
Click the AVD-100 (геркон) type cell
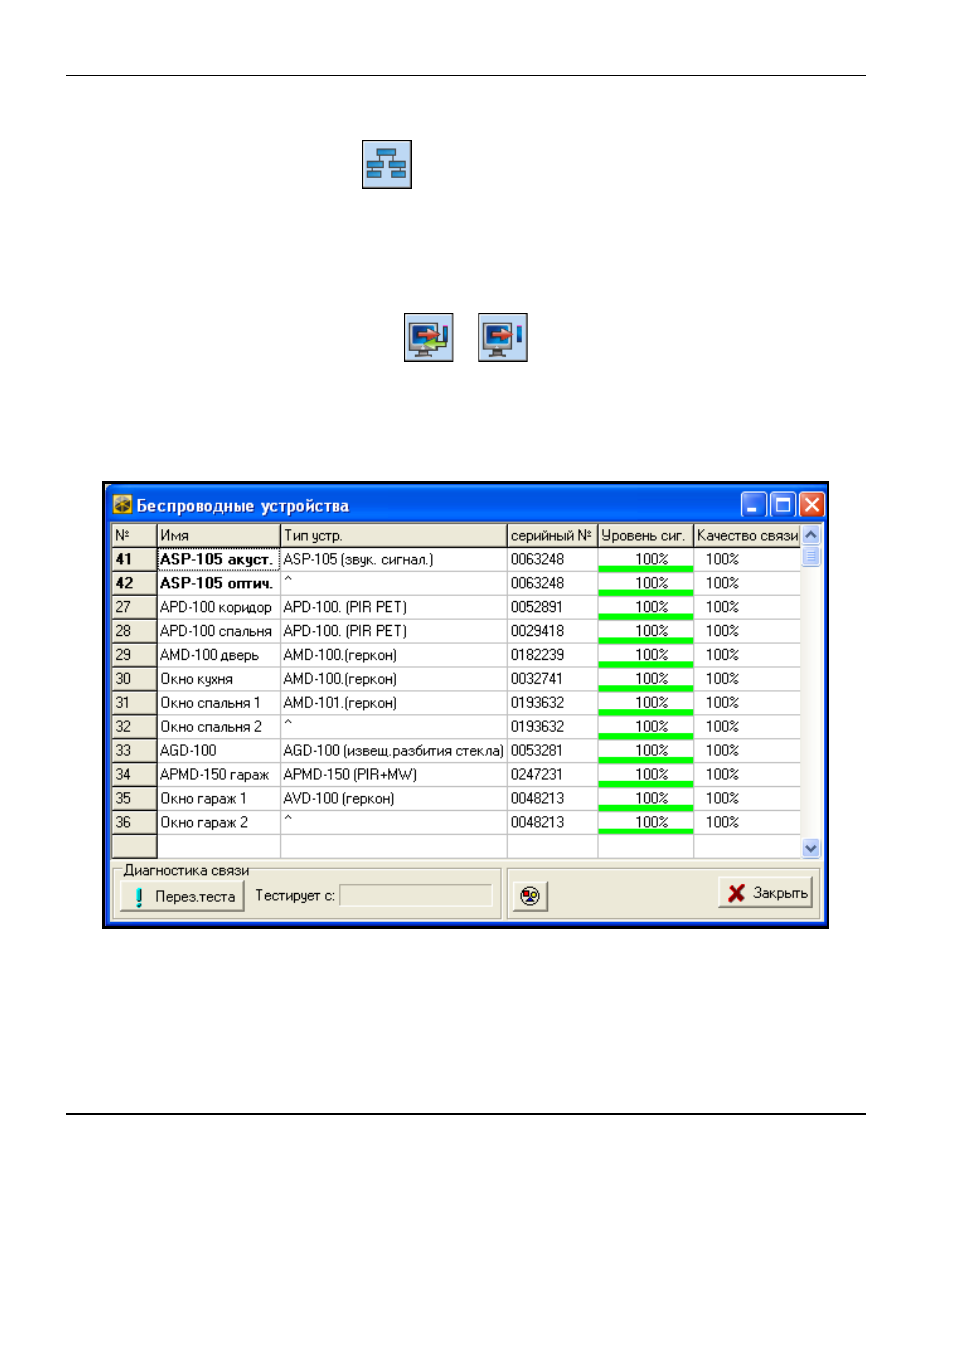pyautogui.click(x=393, y=799)
